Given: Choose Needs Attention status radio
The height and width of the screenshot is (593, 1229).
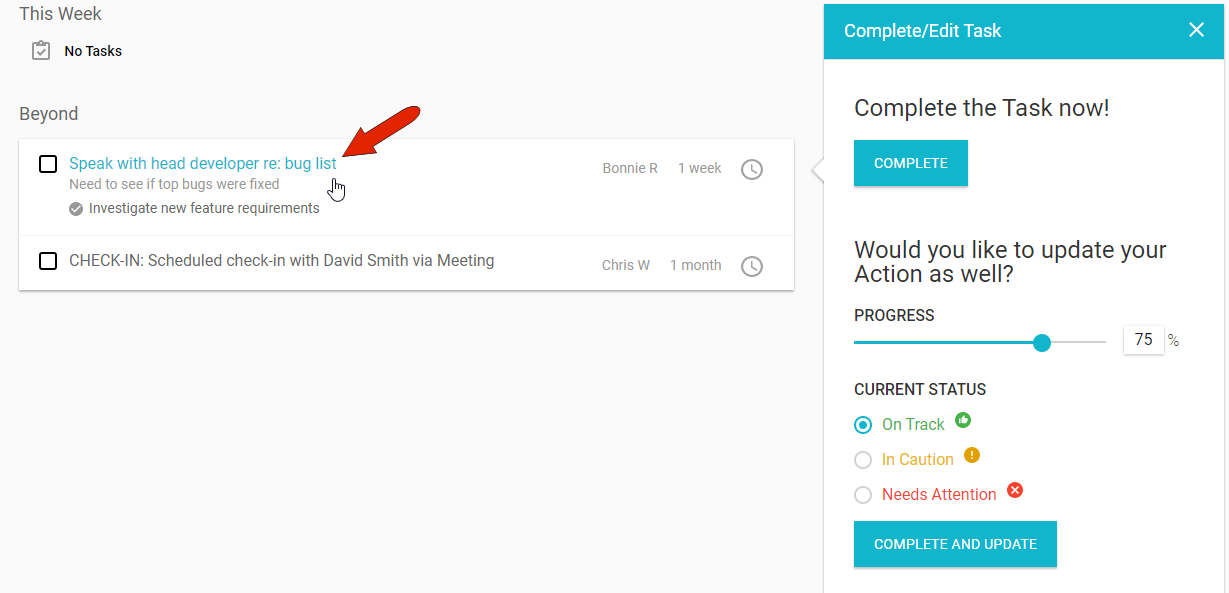Looking at the screenshot, I should click(x=863, y=495).
